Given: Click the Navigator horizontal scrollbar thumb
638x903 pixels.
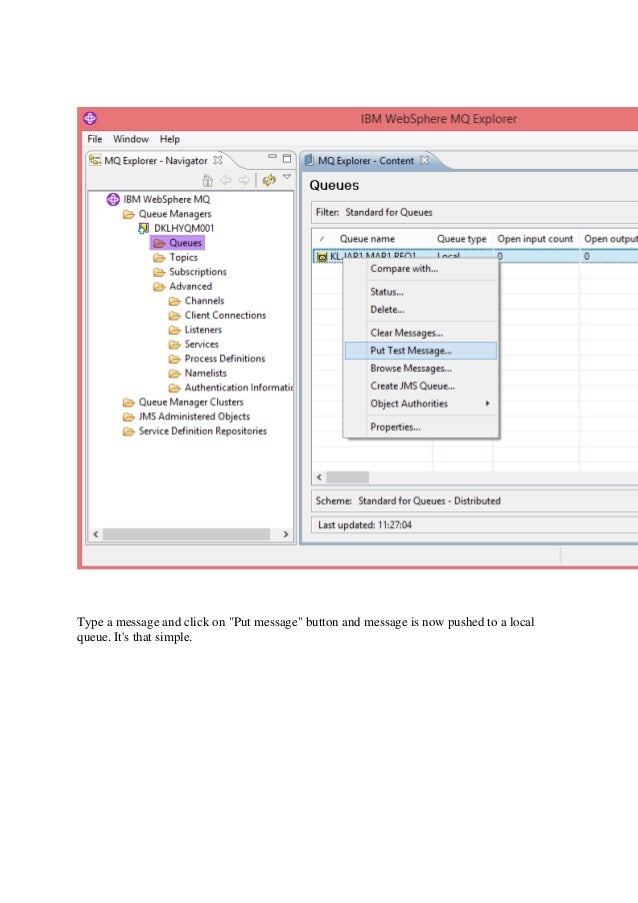Looking at the screenshot, I should [187, 534].
